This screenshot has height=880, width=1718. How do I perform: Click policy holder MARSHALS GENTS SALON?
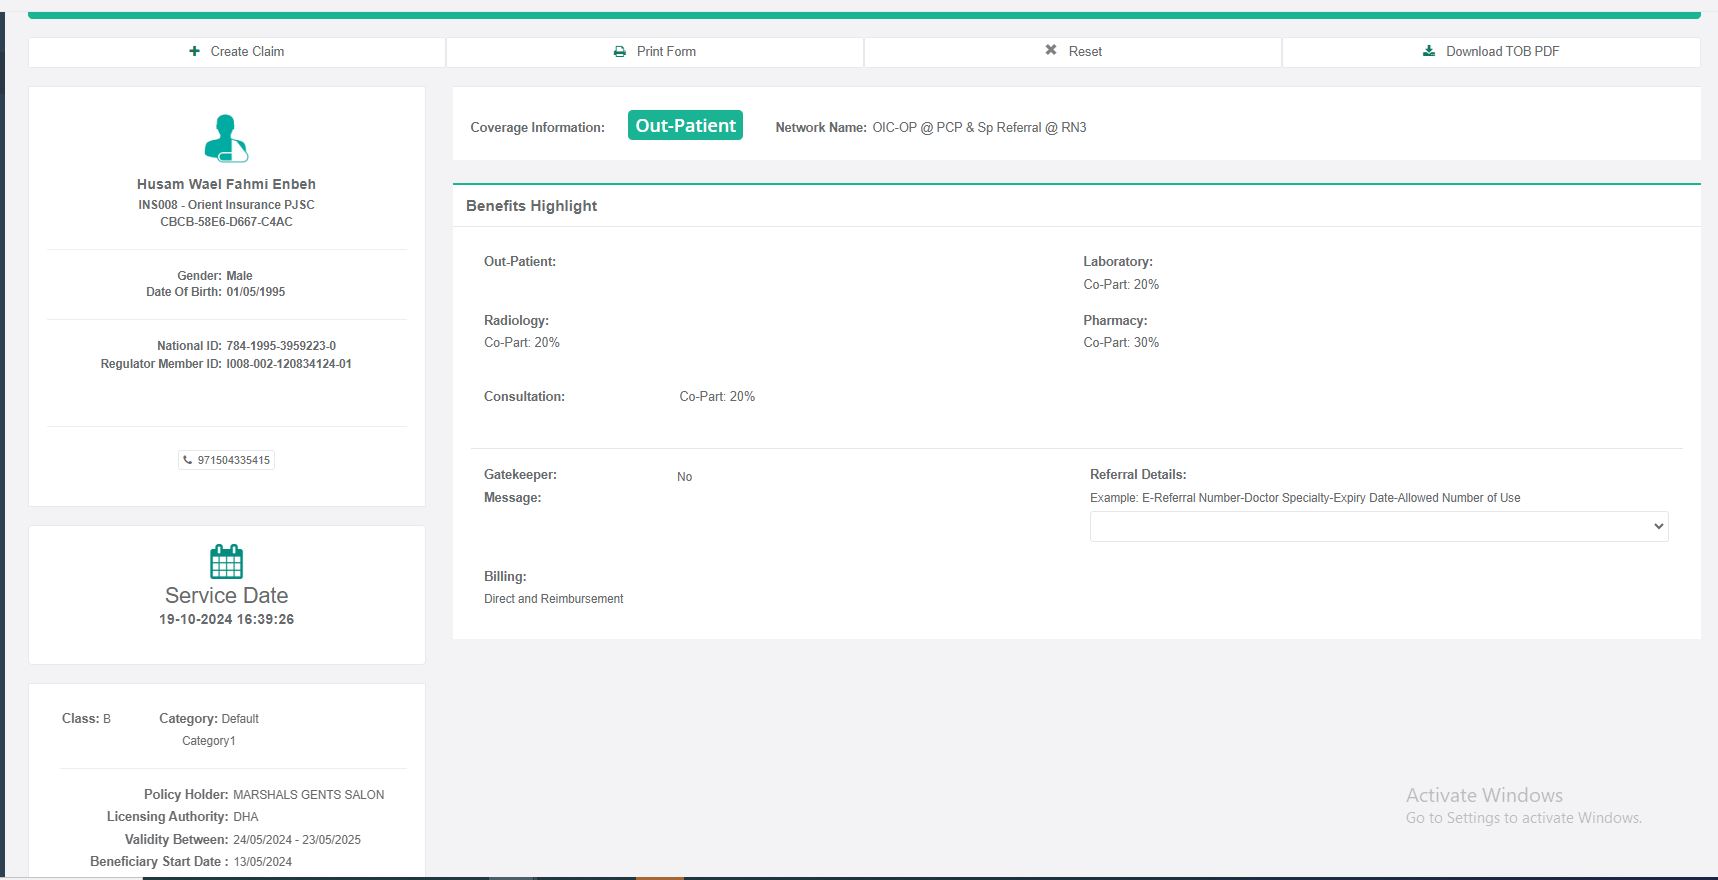pos(308,795)
